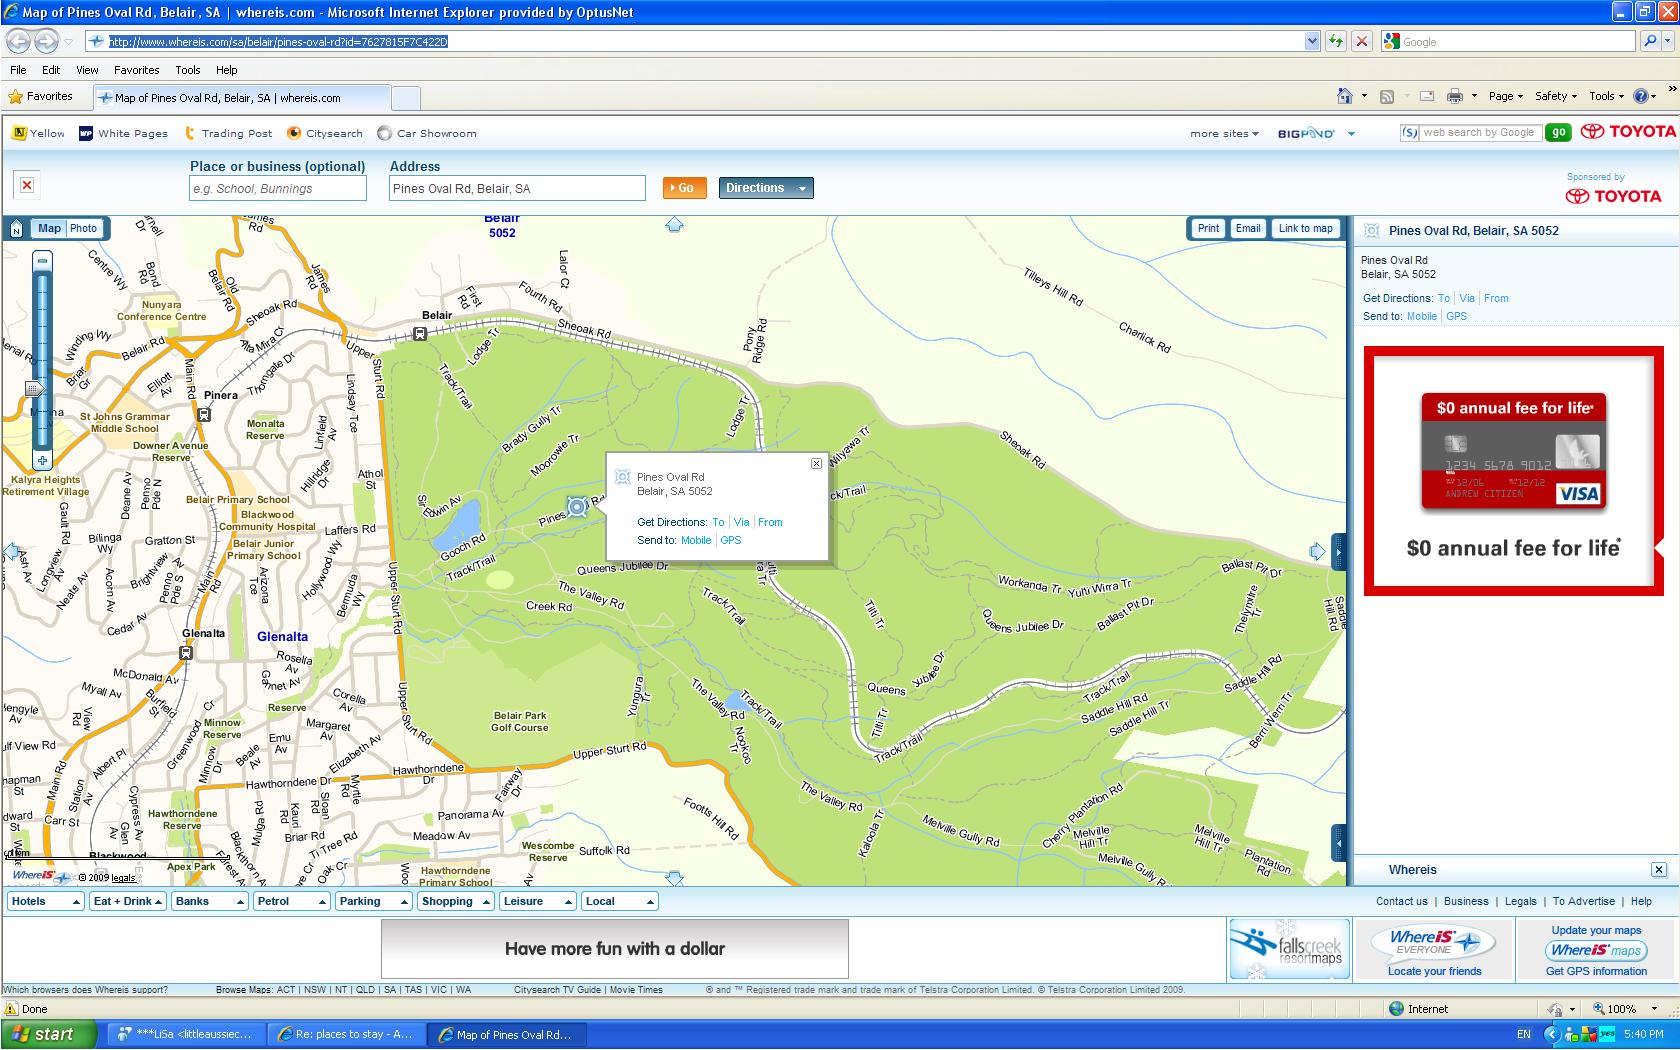Zoom in using the map plus button
This screenshot has width=1680, height=1050.
pos(42,461)
